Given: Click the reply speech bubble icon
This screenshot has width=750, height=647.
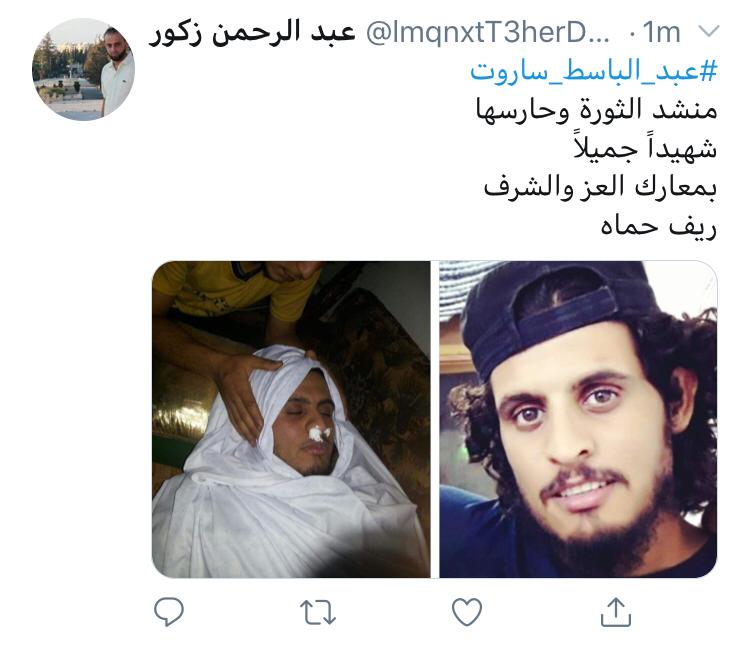Looking at the screenshot, I should coord(168,611).
